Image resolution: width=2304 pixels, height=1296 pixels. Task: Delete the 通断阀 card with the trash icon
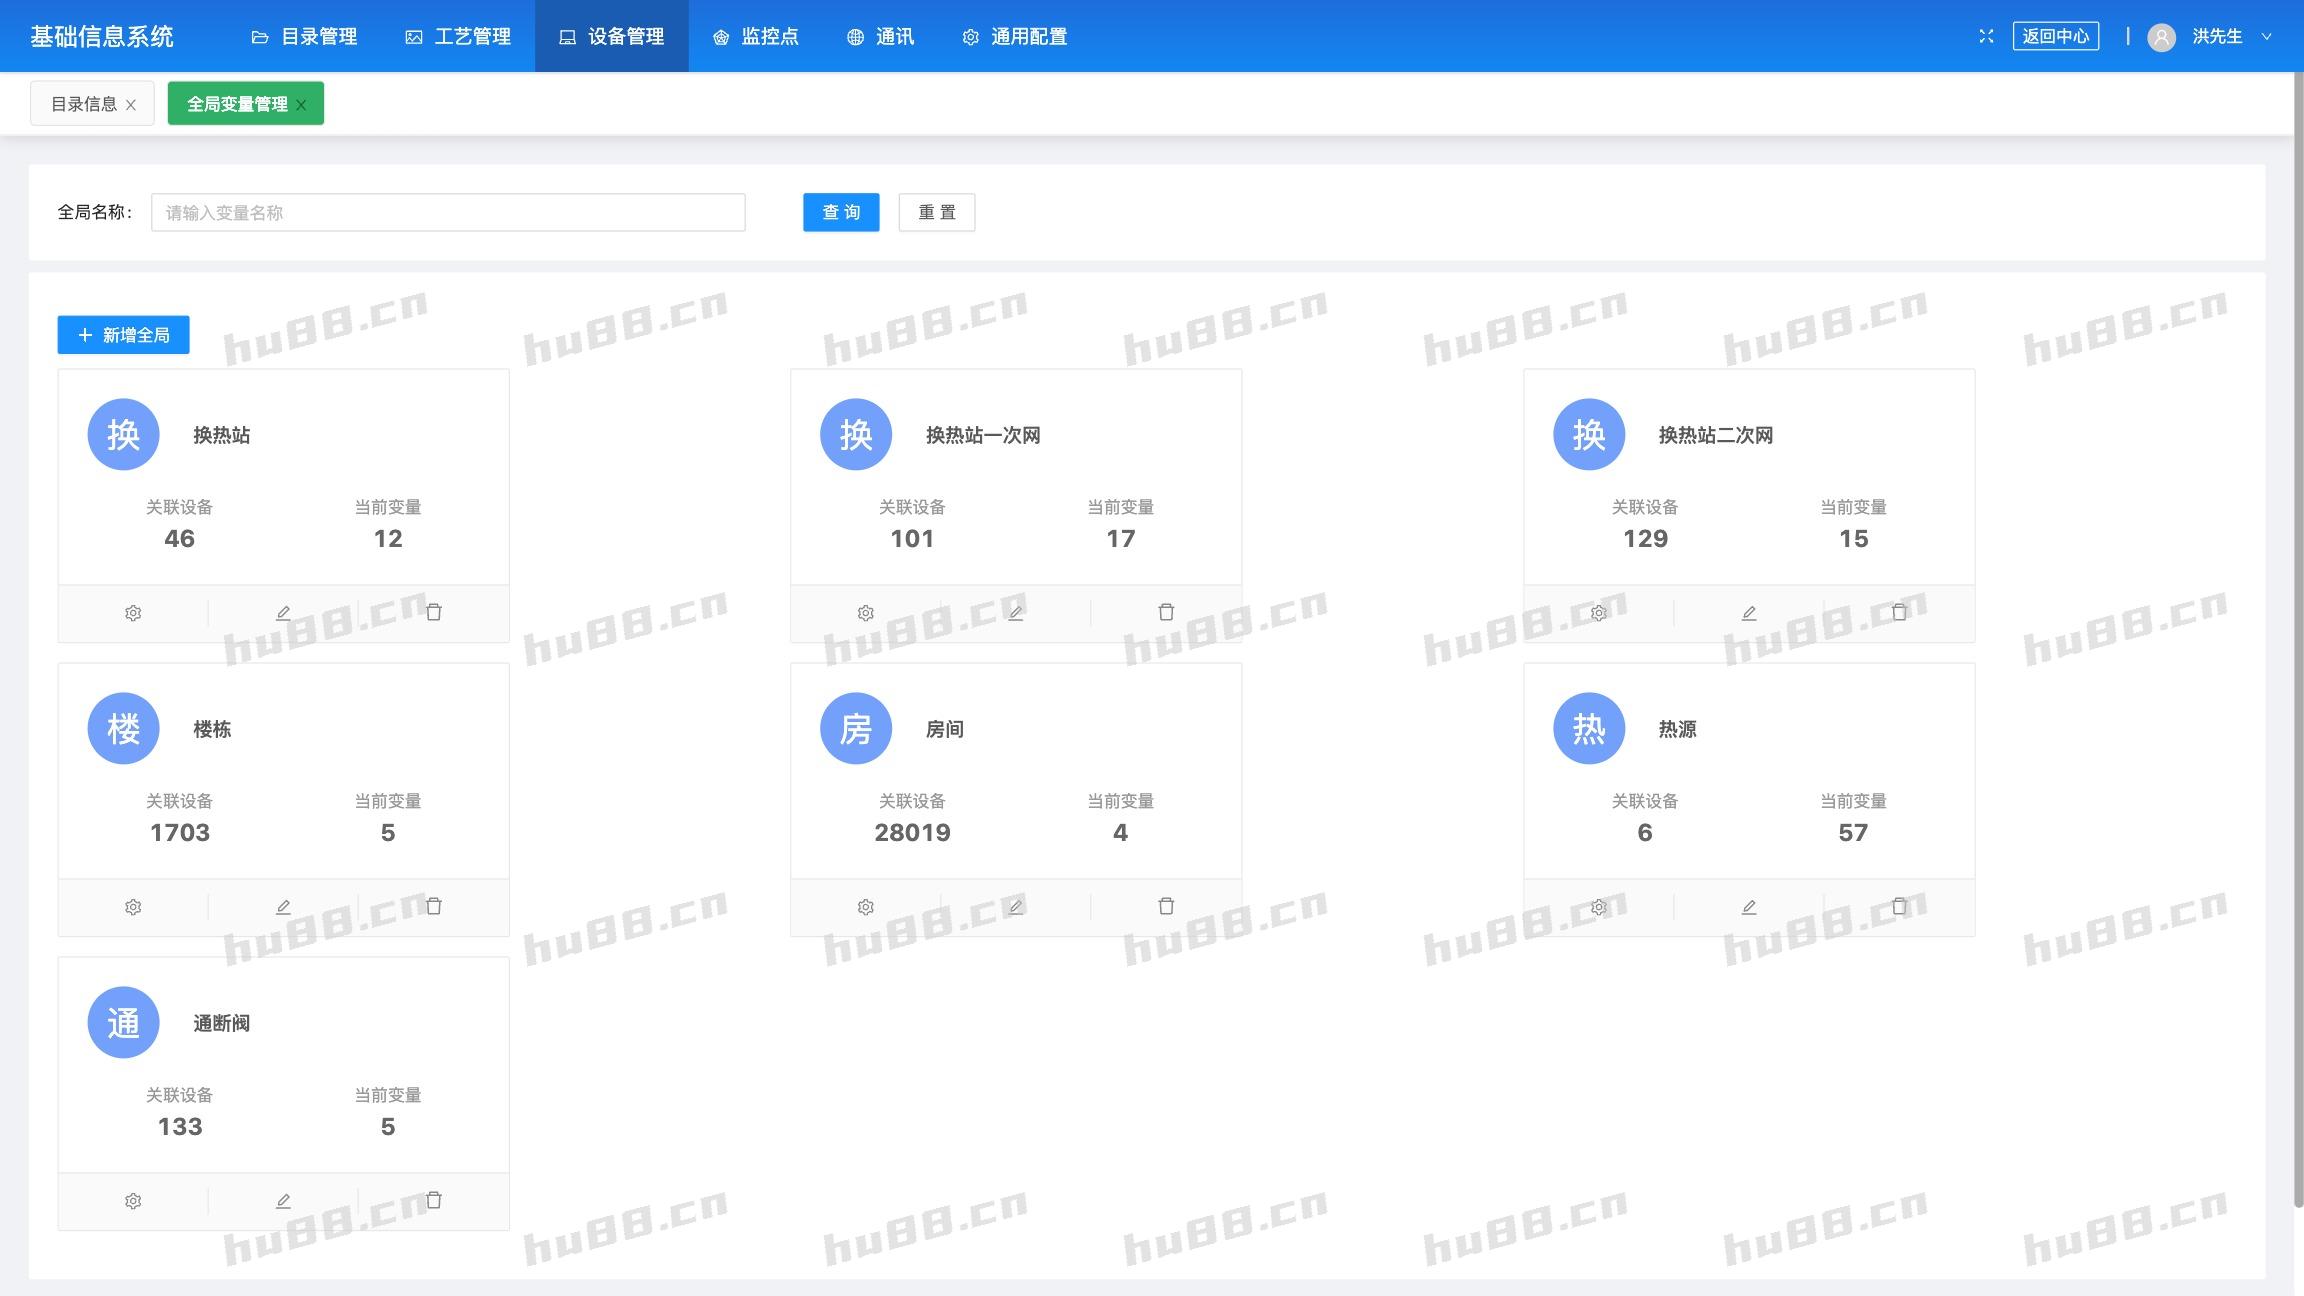click(434, 1200)
